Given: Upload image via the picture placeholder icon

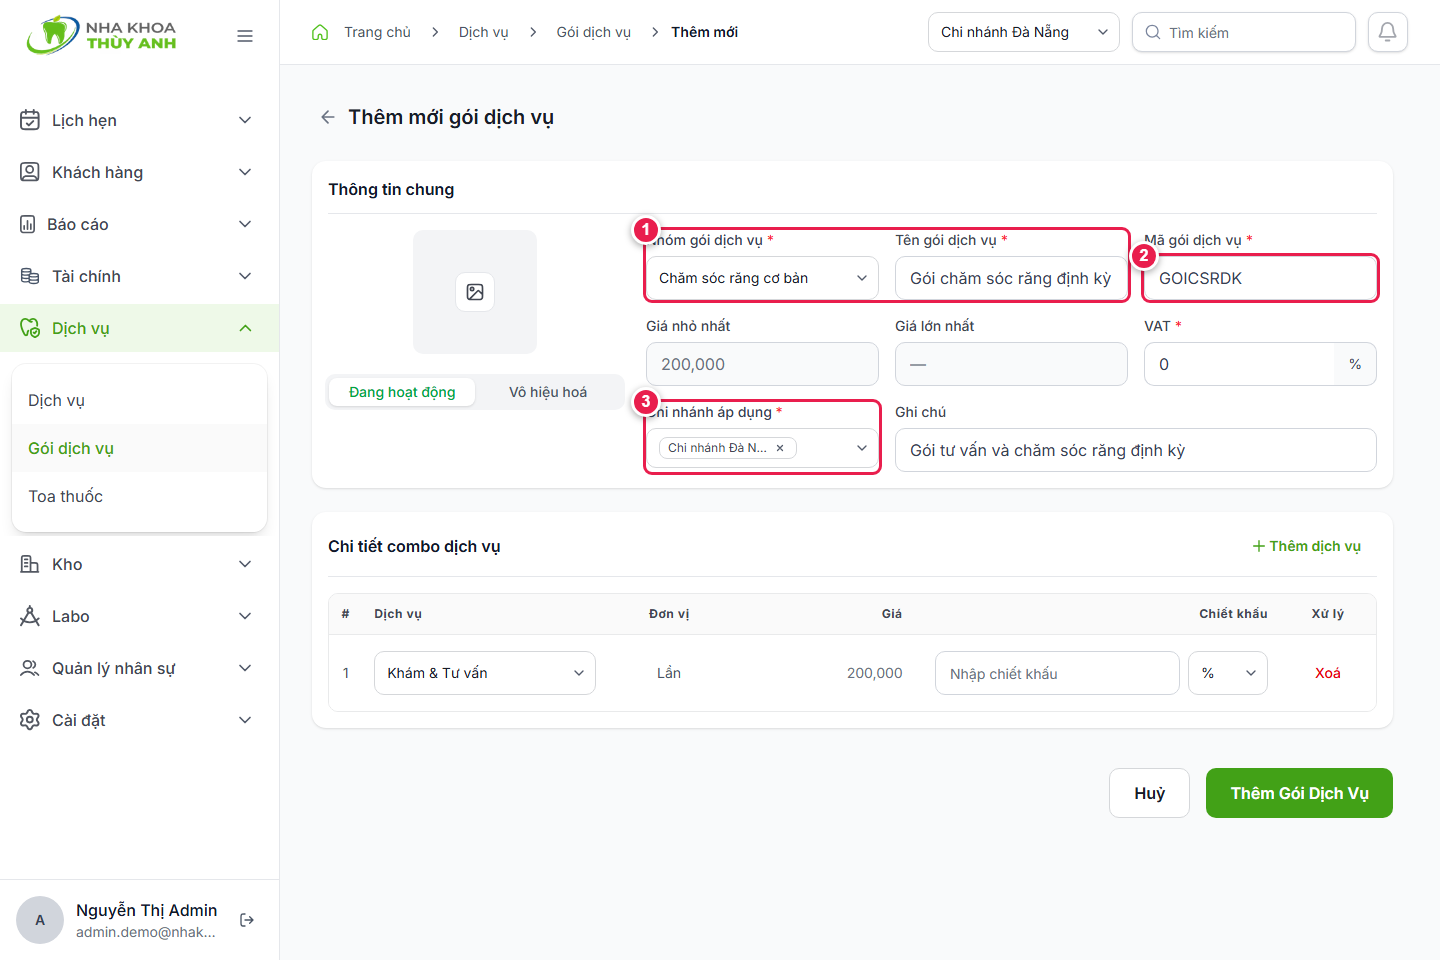Looking at the screenshot, I should 475,292.
